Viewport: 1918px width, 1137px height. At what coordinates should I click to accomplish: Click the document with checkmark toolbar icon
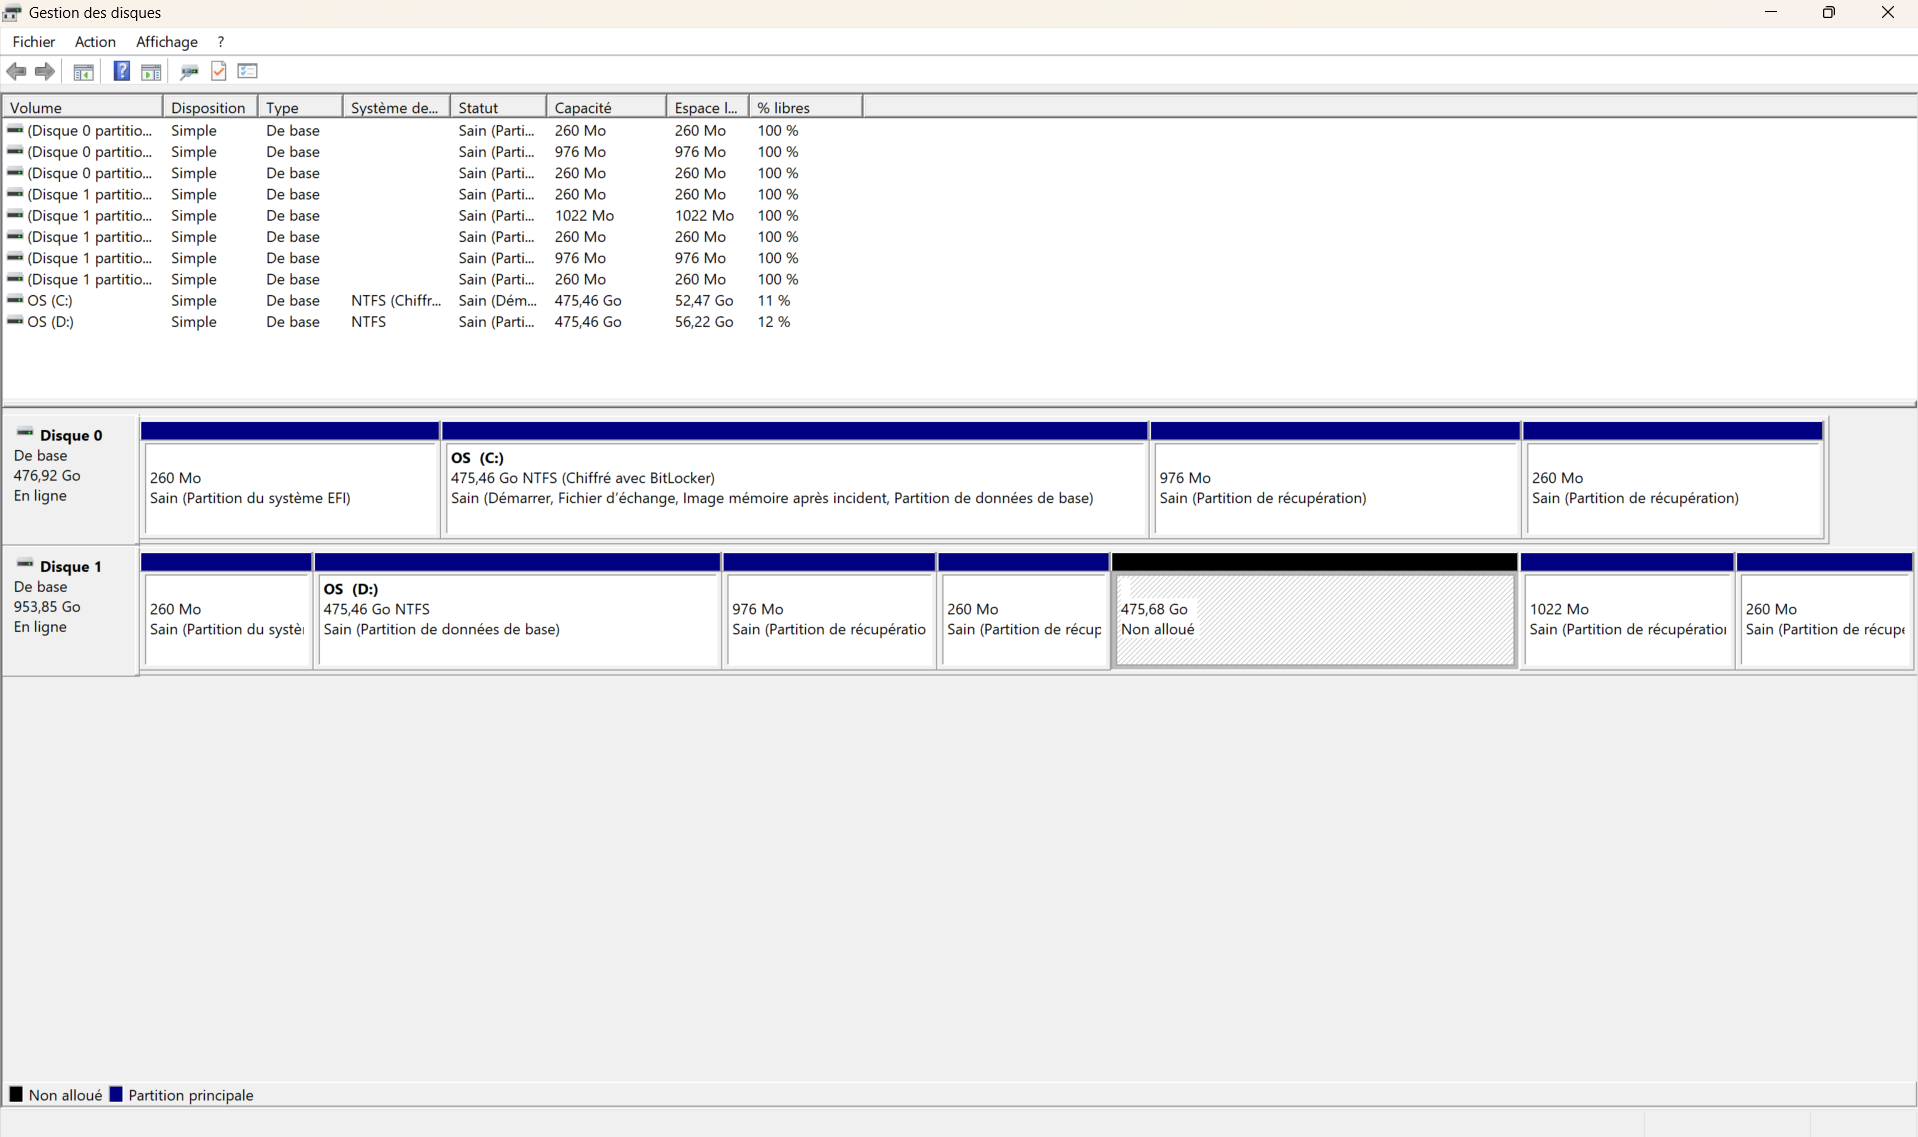tap(219, 71)
